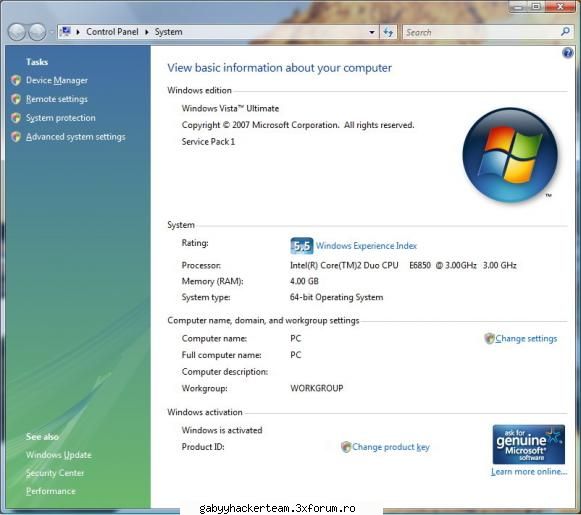Click the Forward navigation arrow button
581x515 pixels.
[x=37, y=32]
